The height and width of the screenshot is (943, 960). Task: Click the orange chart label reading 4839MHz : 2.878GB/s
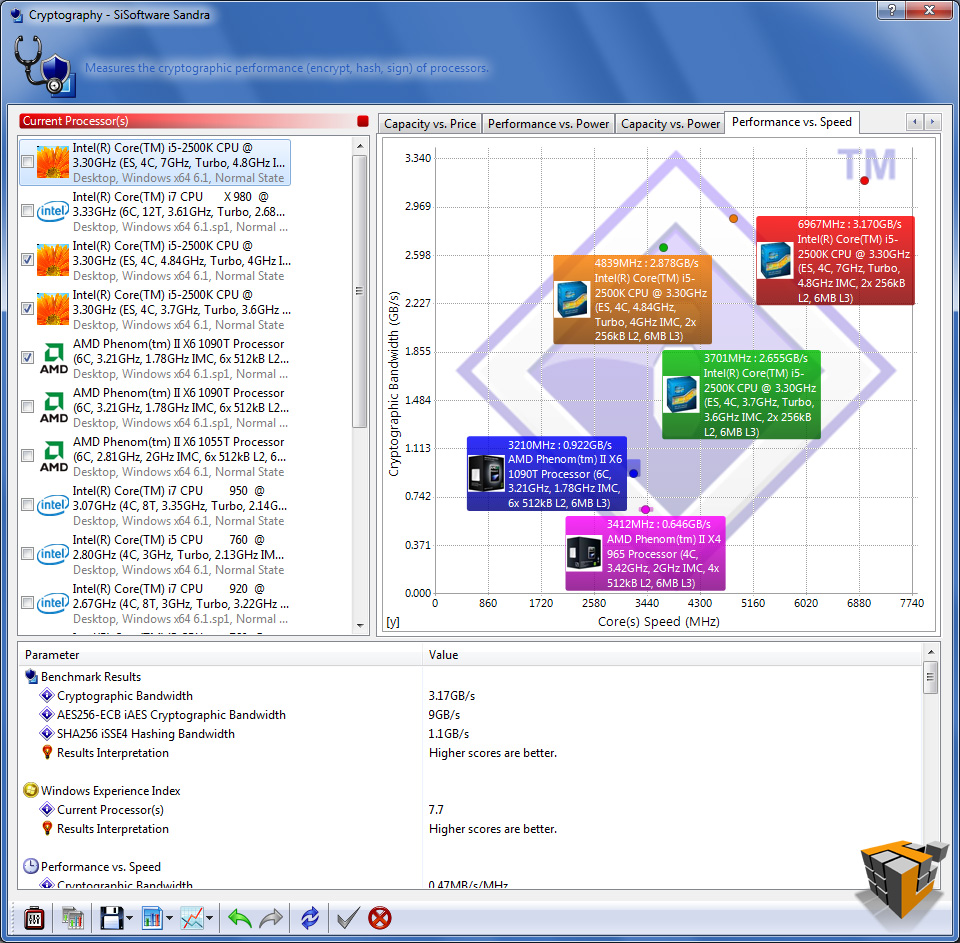[x=632, y=299]
